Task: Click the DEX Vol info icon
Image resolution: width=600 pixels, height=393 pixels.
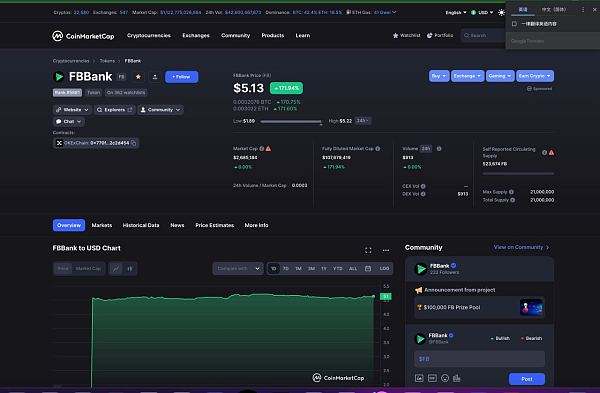Action: click(423, 194)
